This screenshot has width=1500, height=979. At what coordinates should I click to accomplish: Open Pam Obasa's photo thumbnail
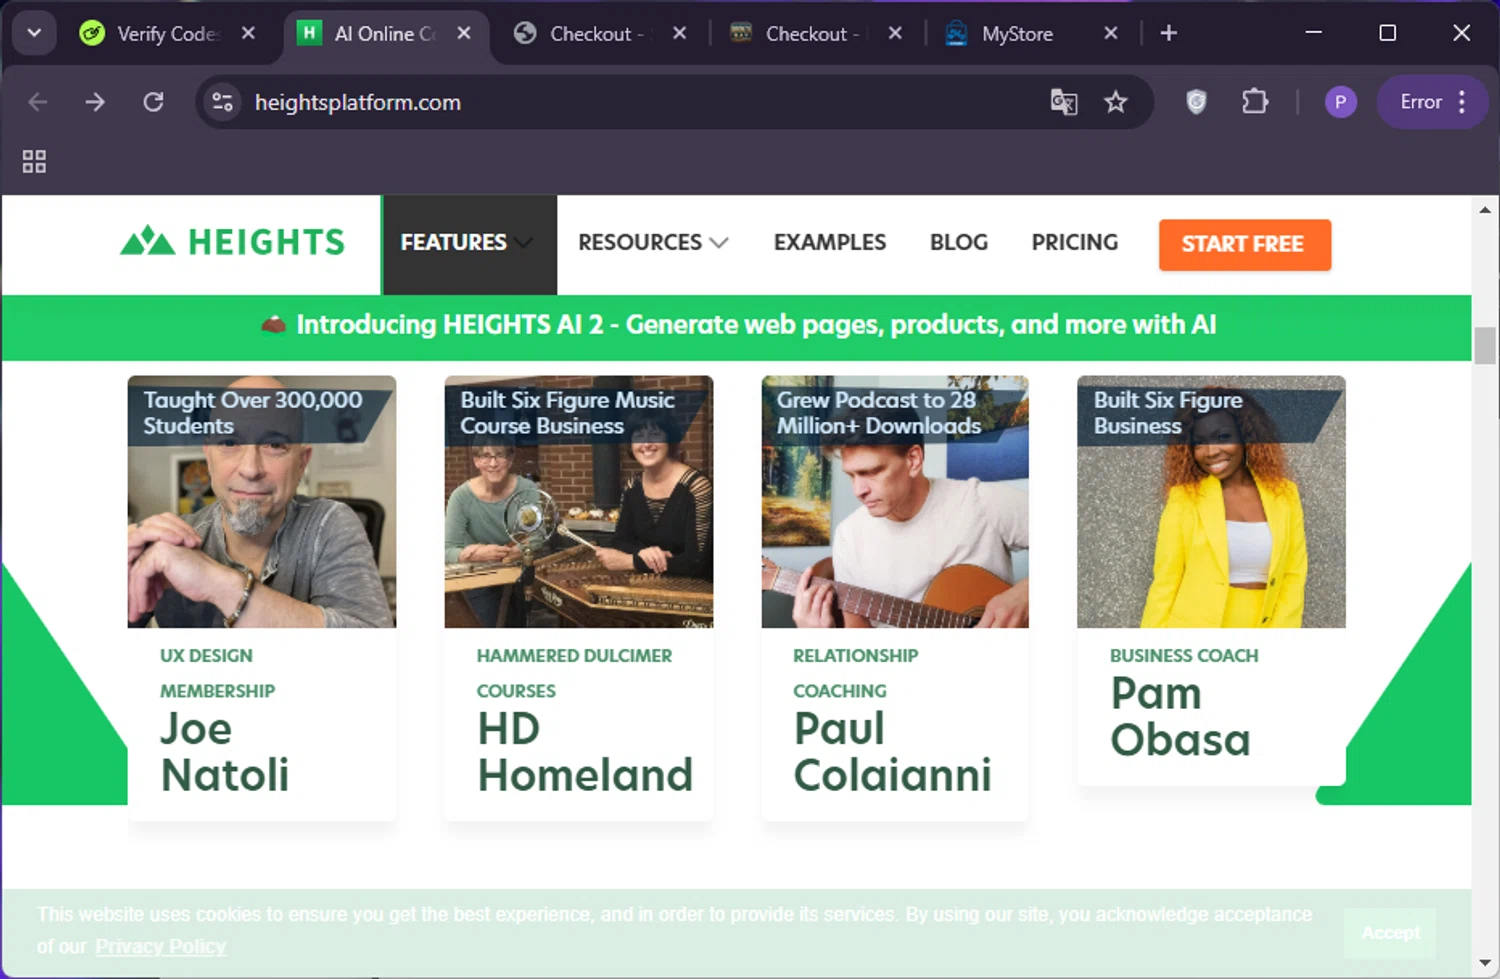click(1211, 502)
